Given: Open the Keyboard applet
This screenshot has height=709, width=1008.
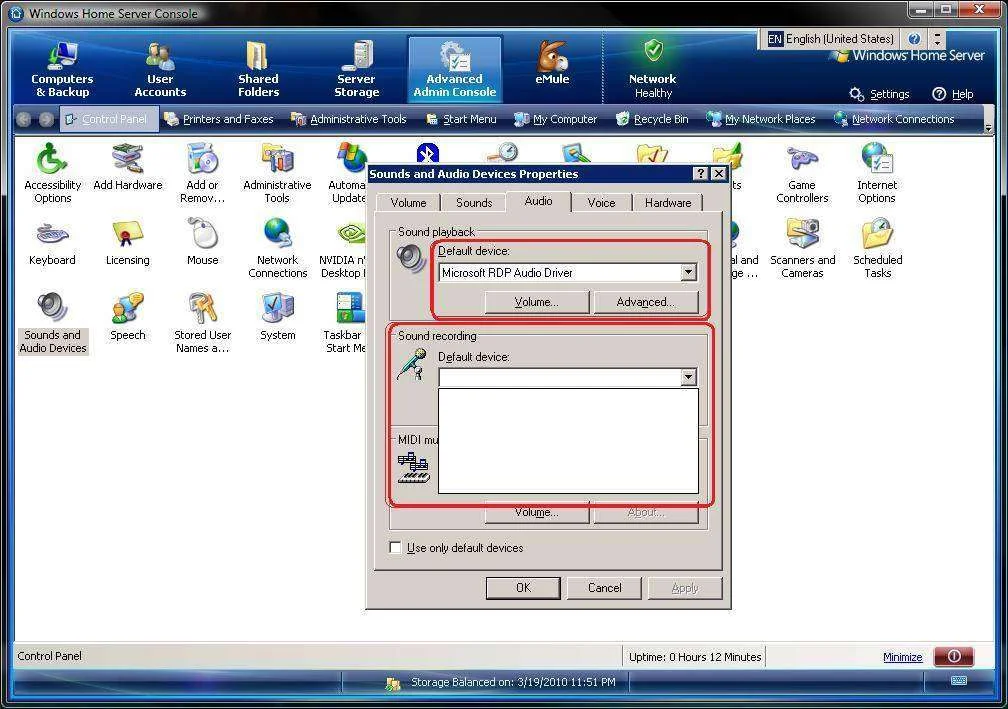Looking at the screenshot, I should 52,243.
